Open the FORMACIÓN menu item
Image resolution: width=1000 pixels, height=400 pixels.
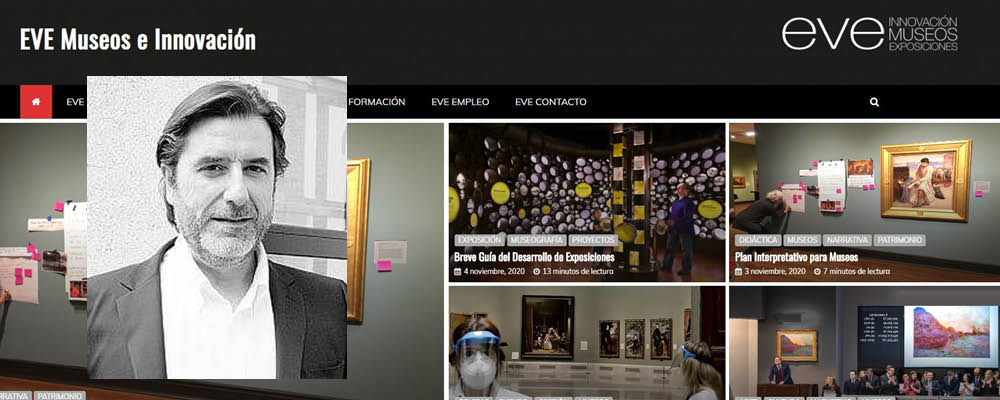click(x=376, y=102)
